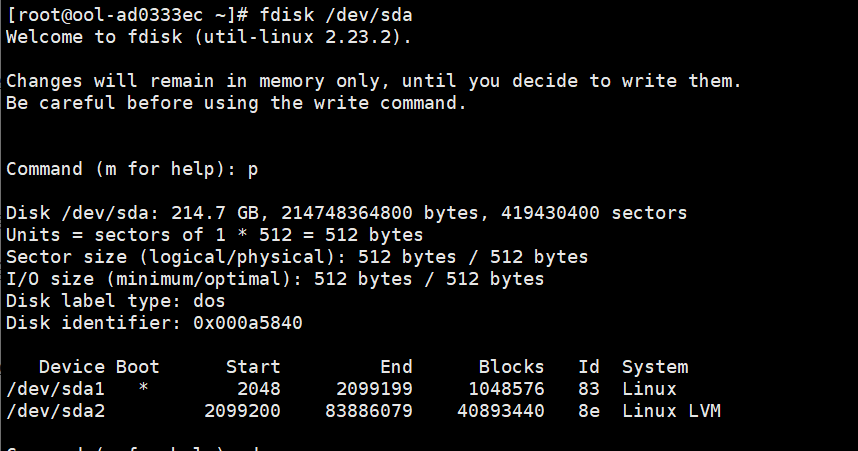Click the '8e' partition Id value
Screen dimensions: 858x451
(589, 411)
